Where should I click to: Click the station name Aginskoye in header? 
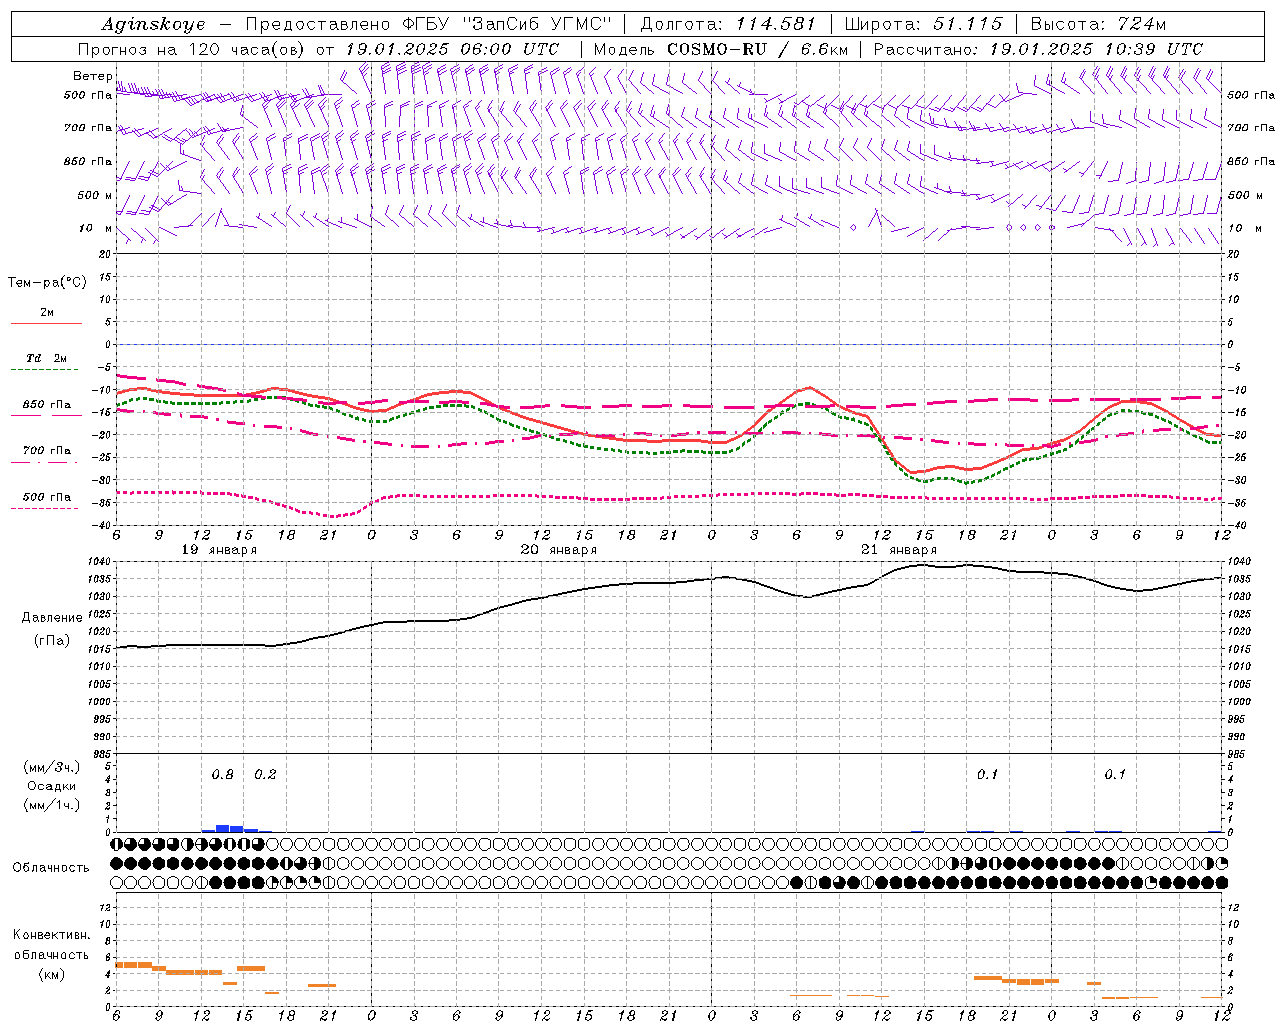click(x=153, y=24)
